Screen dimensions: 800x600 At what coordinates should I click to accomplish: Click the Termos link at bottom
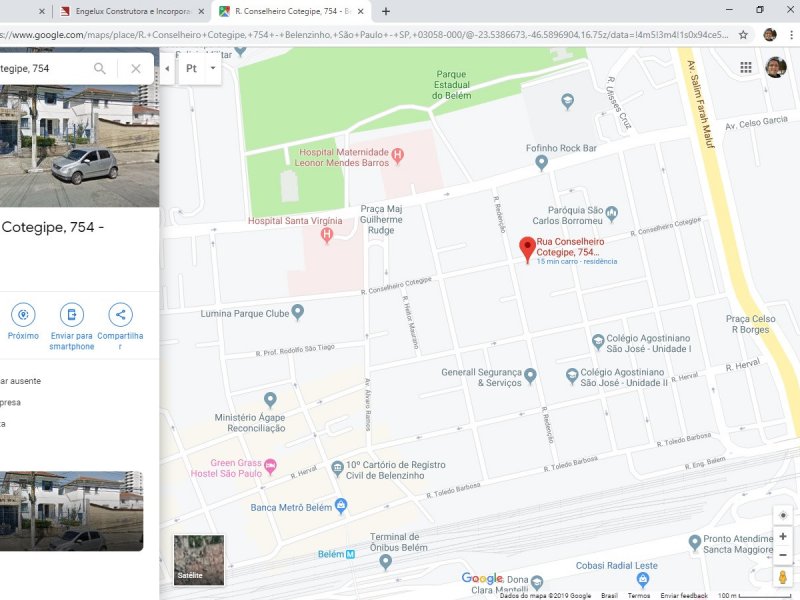coord(638,595)
